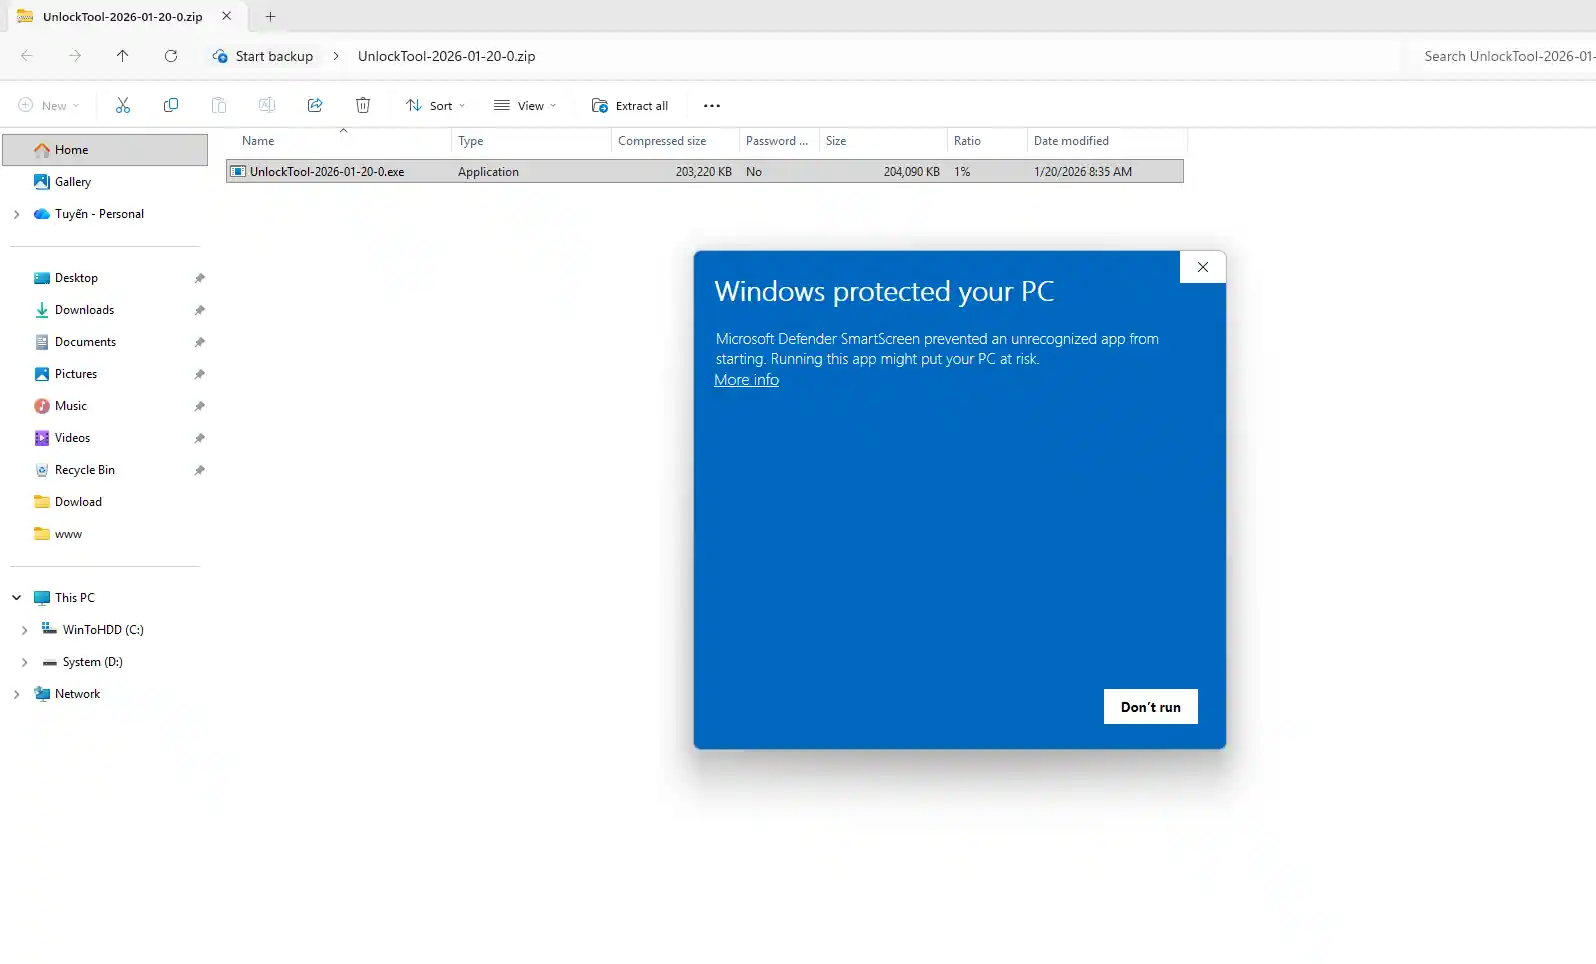Unpin Videos from Quick access
This screenshot has height=964, width=1596.
coord(200,438)
